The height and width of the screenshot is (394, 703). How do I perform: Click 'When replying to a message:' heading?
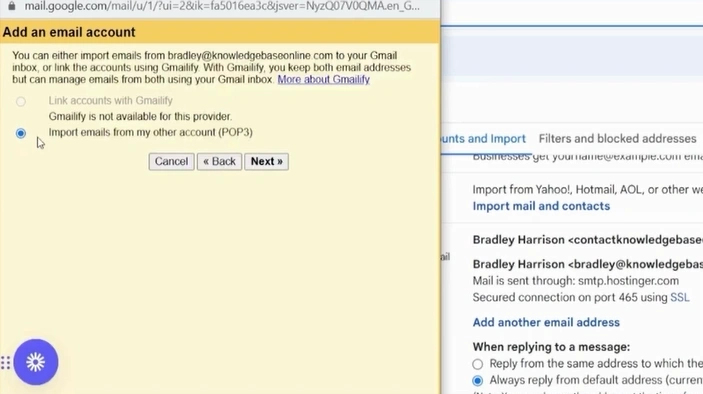551,347
